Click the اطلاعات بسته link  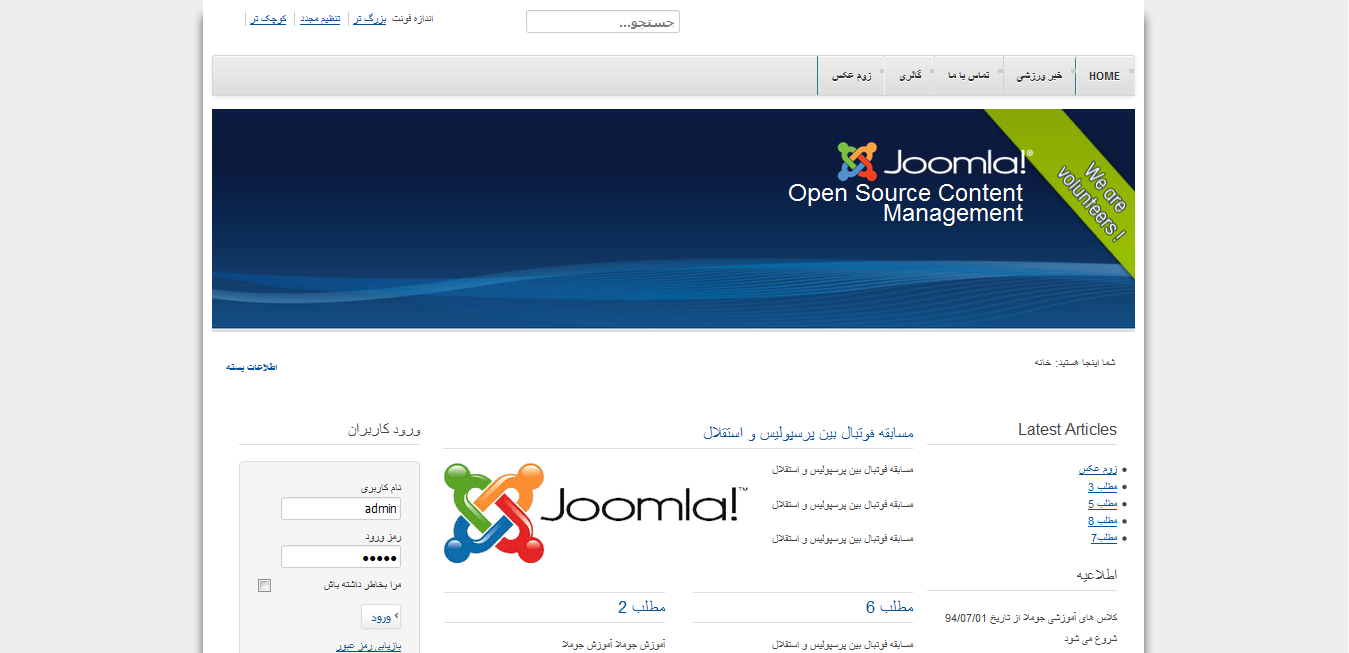tap(251, 367)
